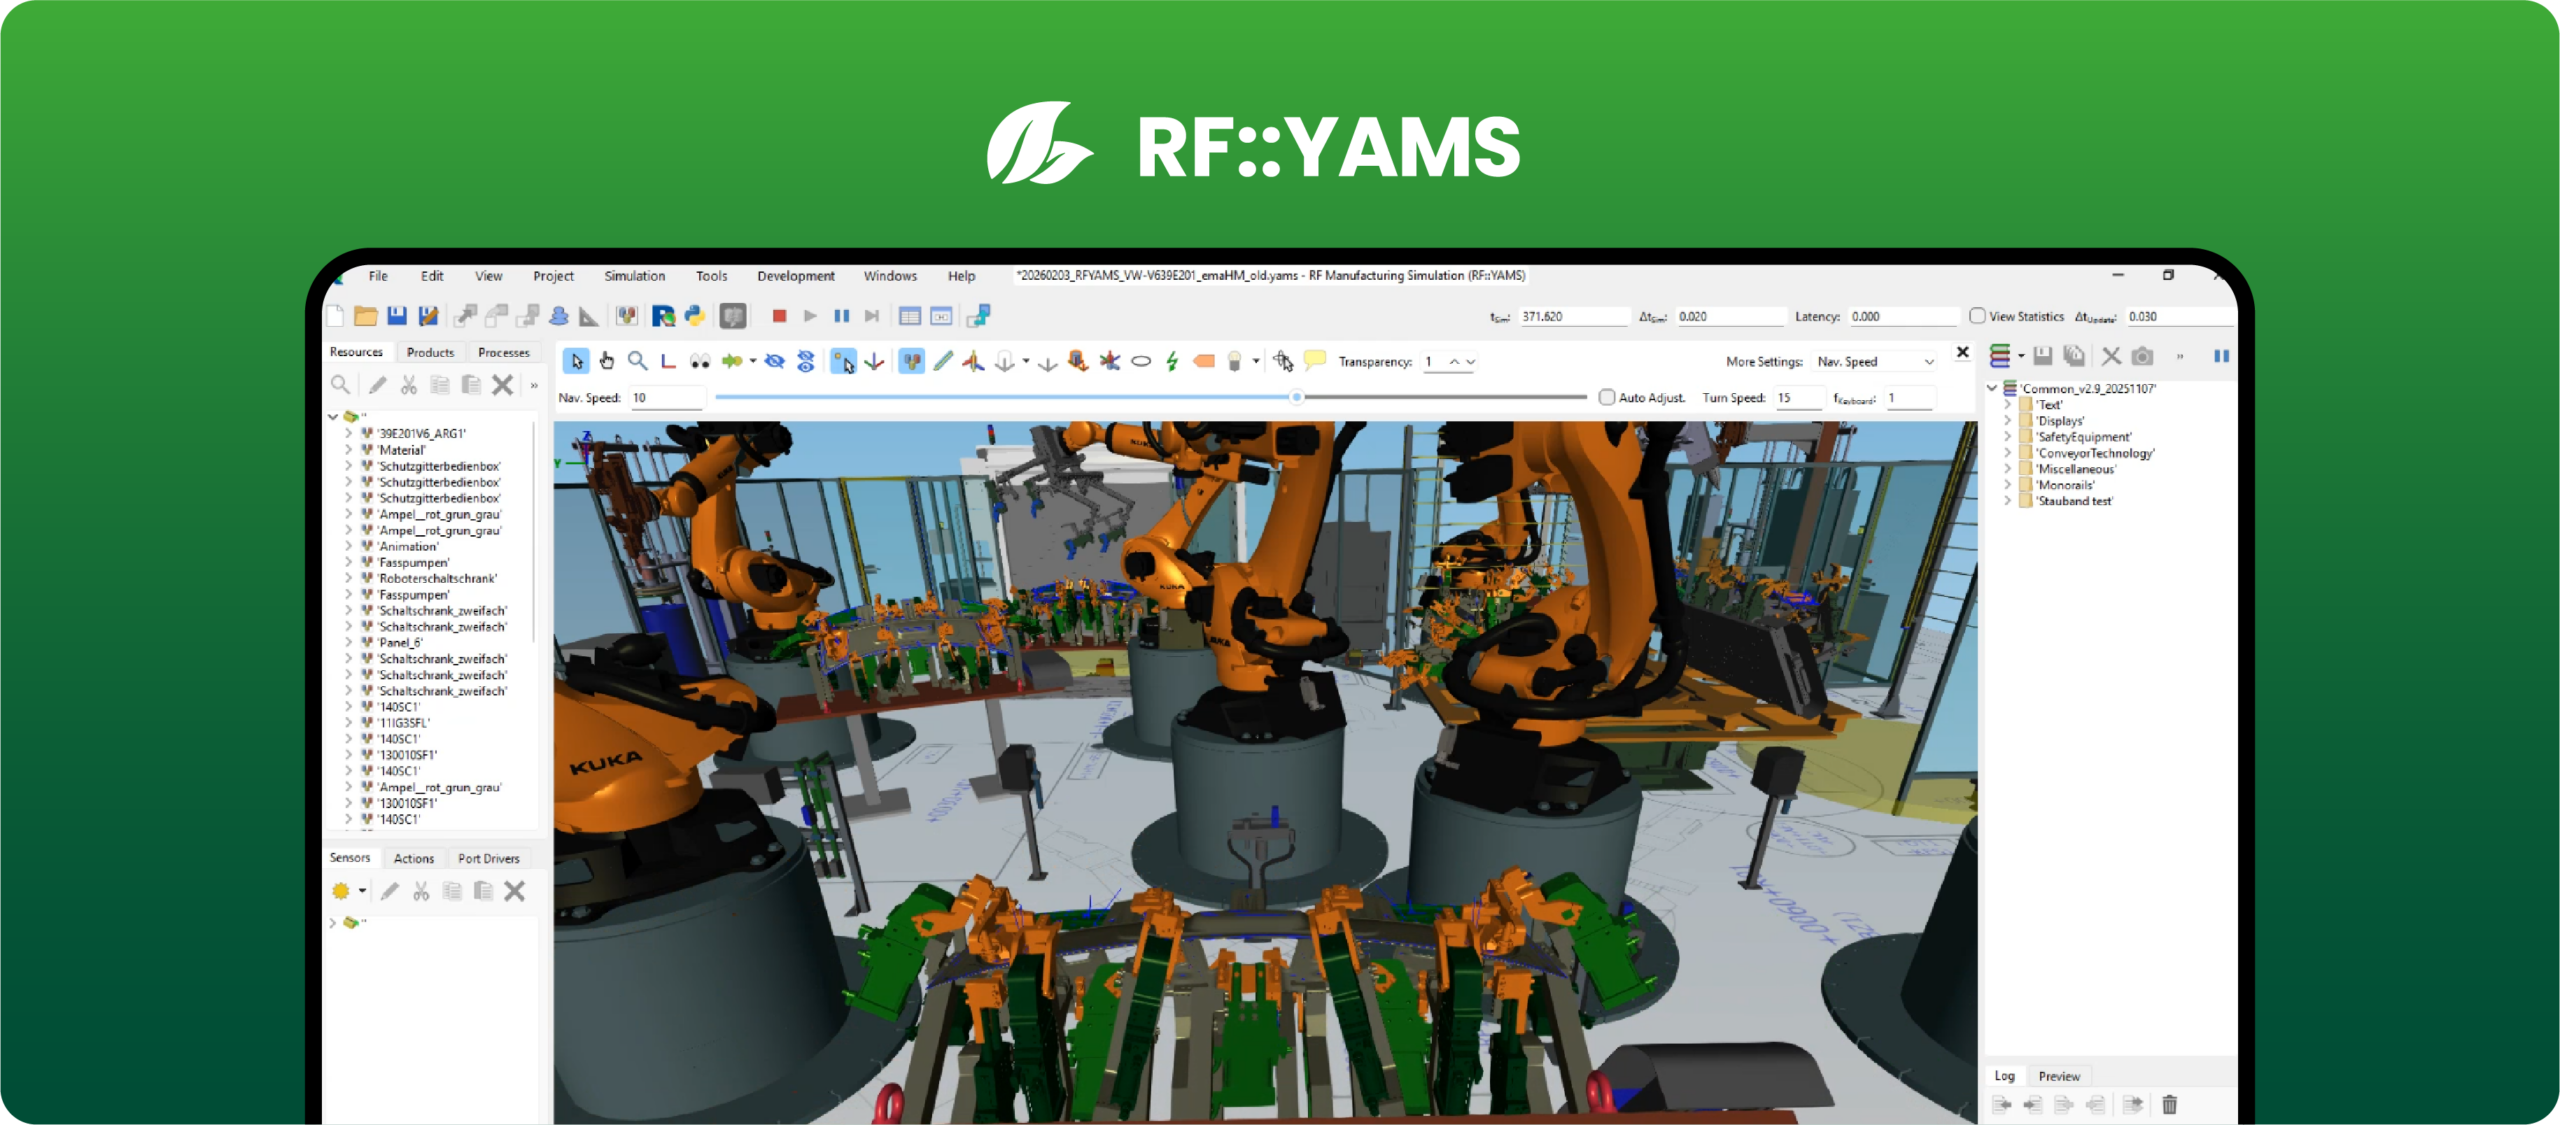The image size is (2560, 1125).
Task: Switch to the Processes tab
Action: (504, 352)
